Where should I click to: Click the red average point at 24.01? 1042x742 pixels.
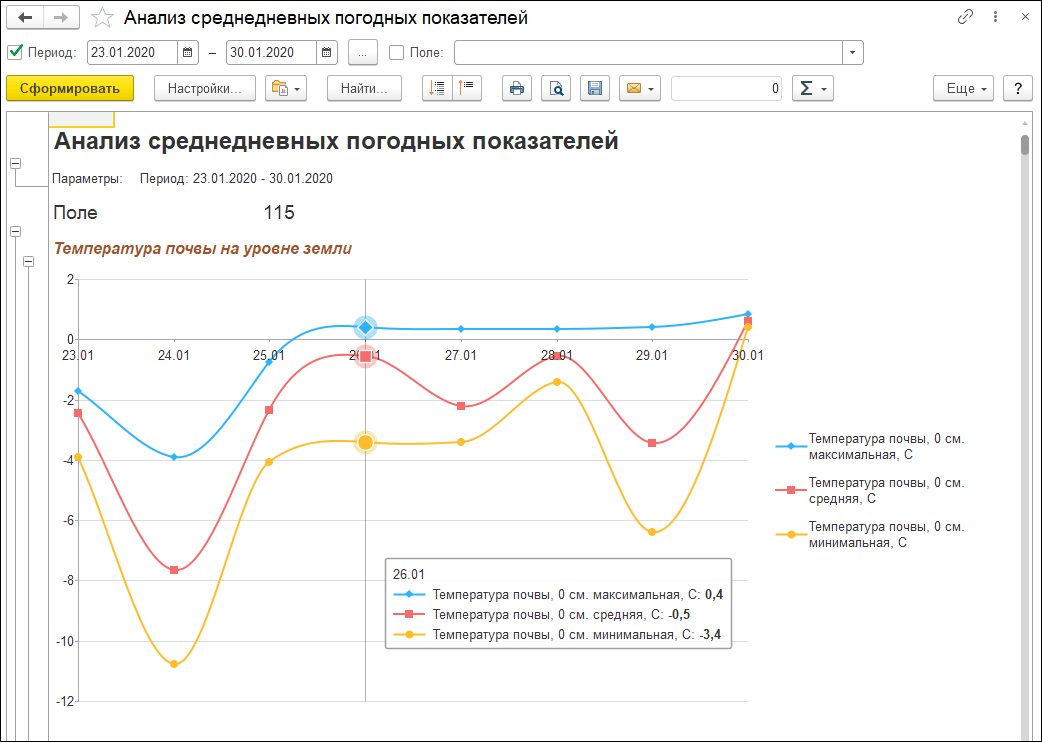(x=174, y=570)
